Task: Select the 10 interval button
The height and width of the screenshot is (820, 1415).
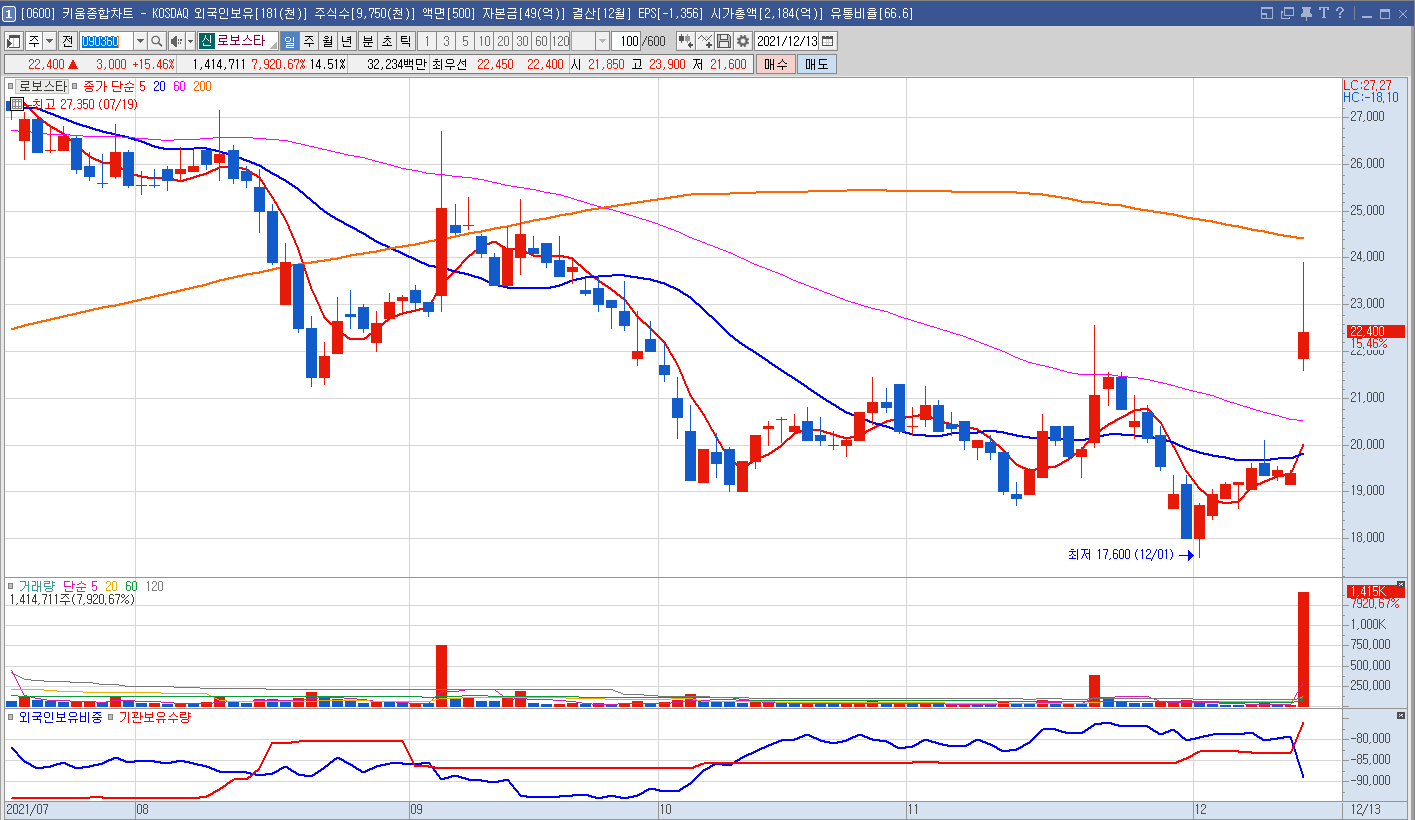Action: pyautogui.click(x=484, y=41)
